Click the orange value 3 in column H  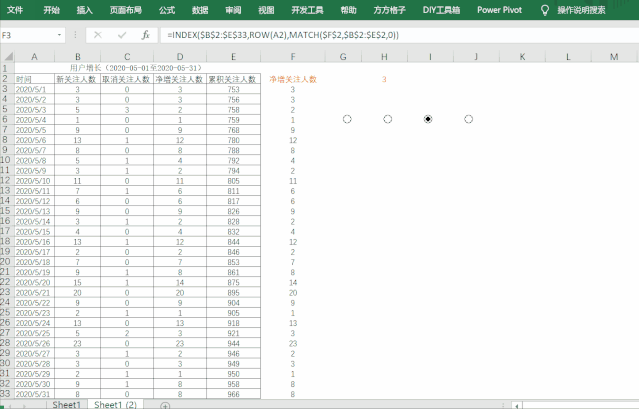point(384,79)
